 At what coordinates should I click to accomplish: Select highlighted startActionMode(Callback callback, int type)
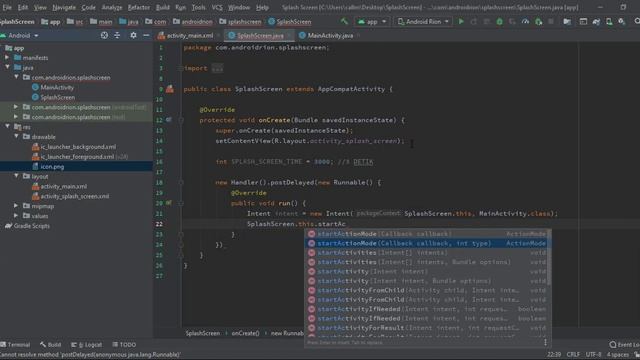[x=428, y=243]
